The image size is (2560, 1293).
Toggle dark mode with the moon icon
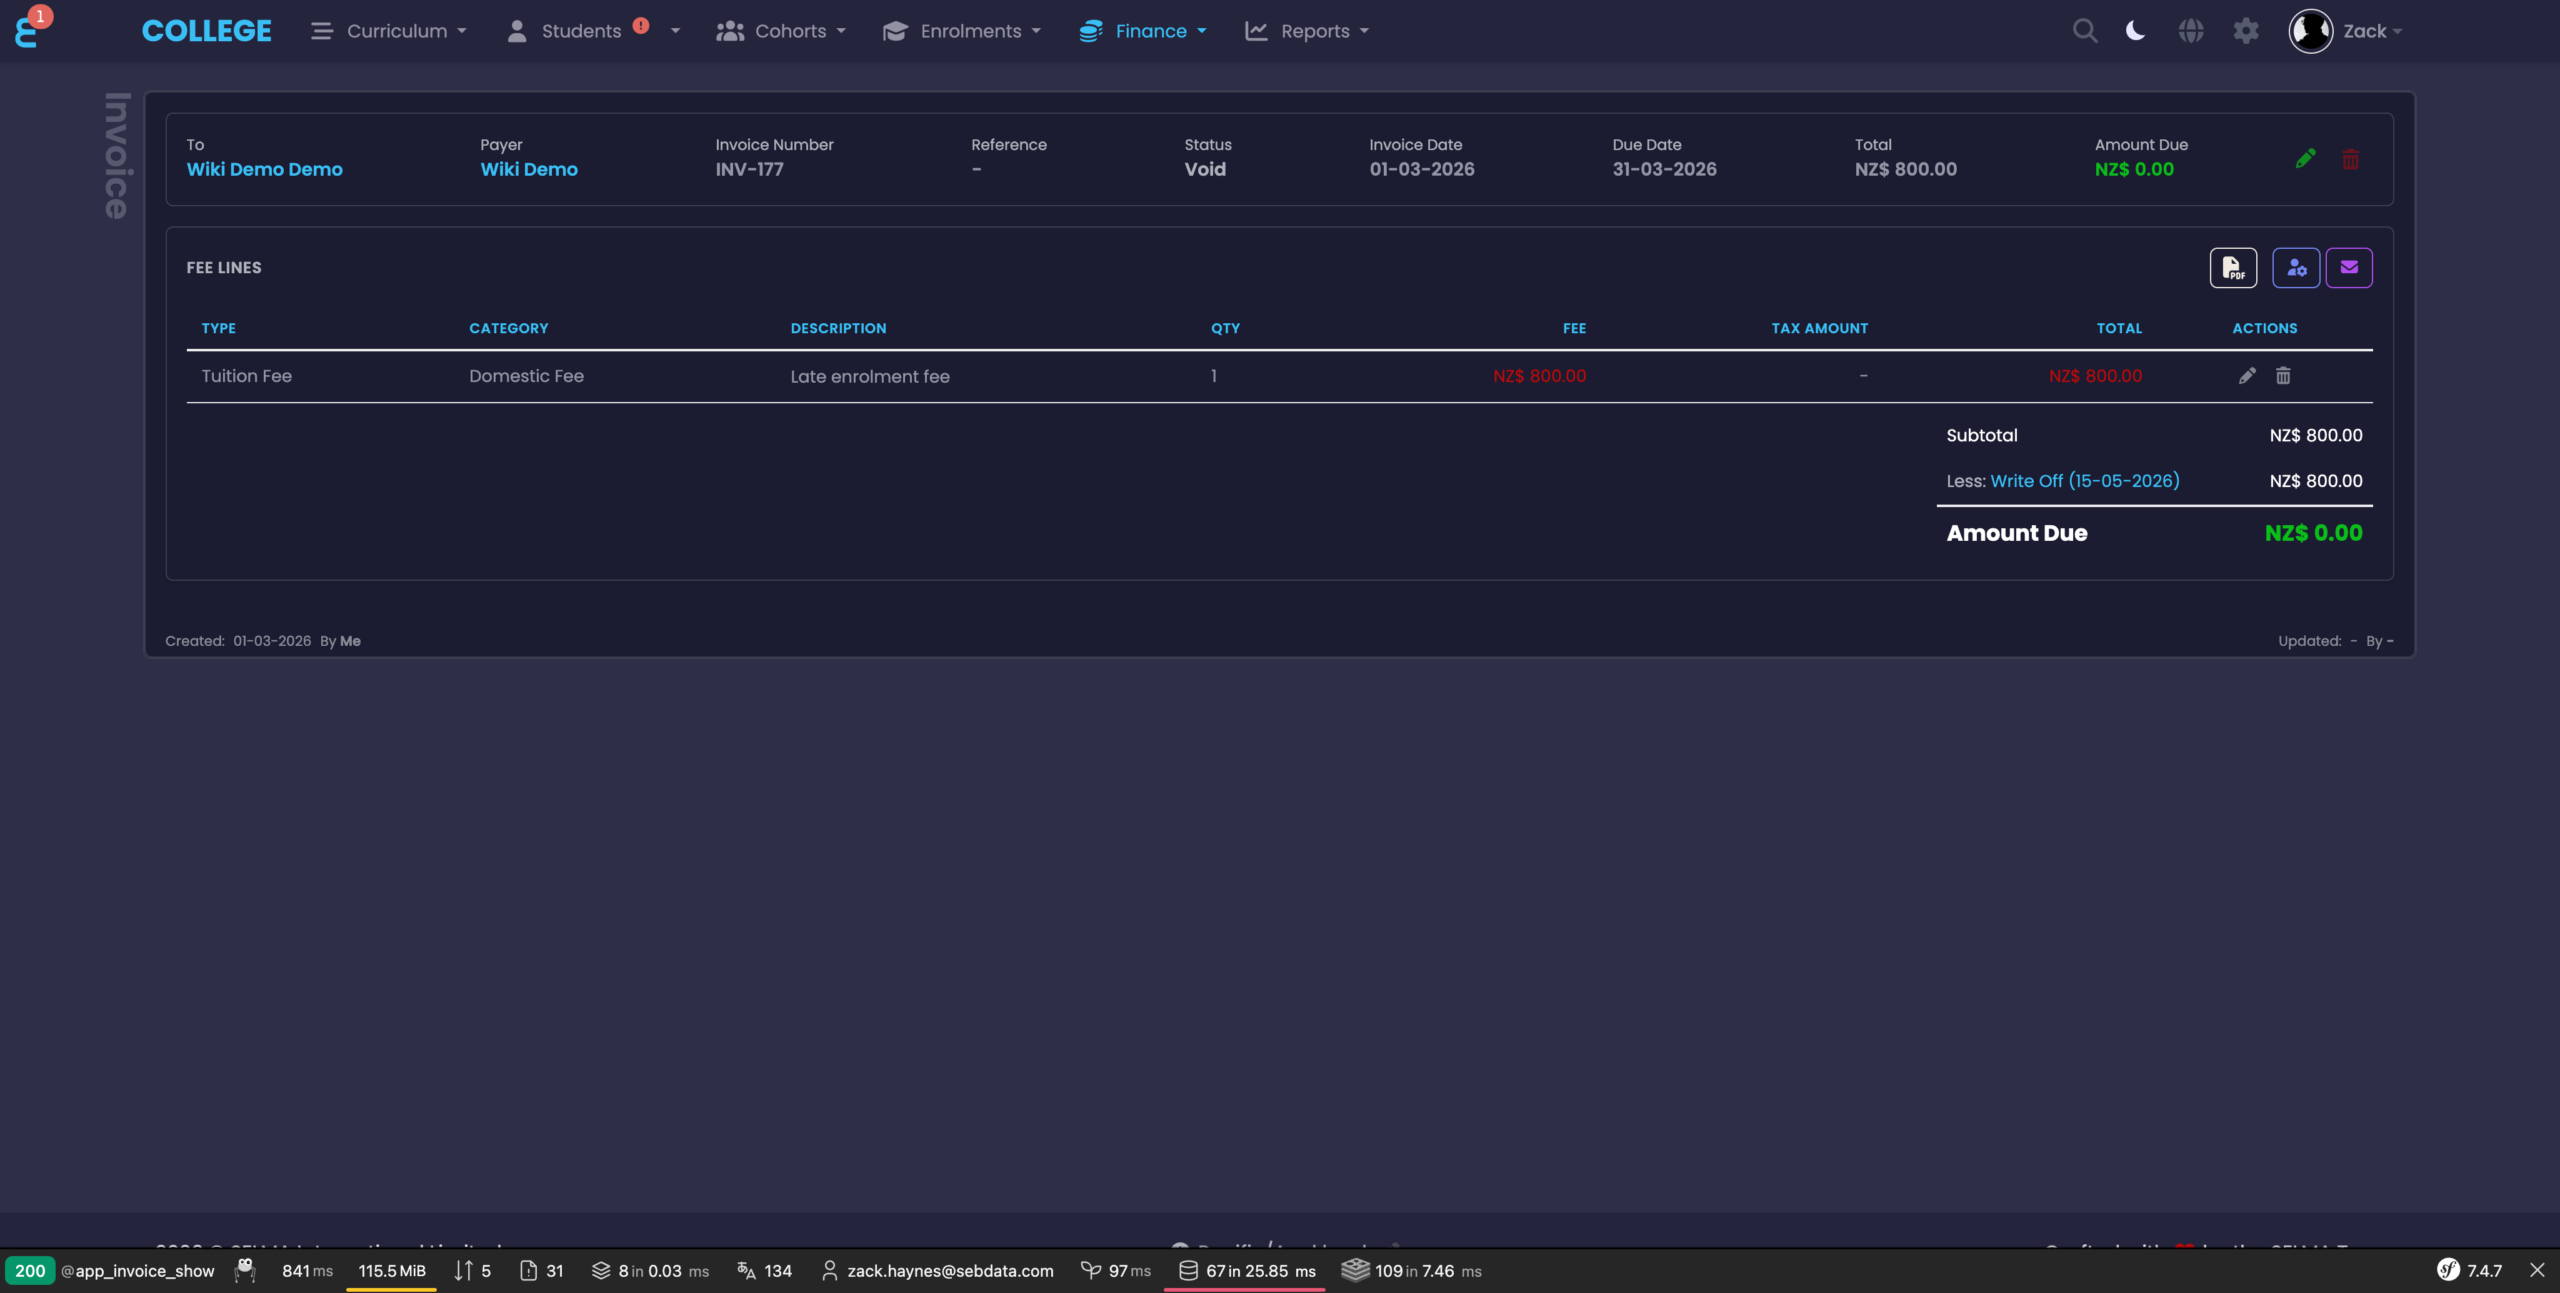(x=2135, y=31)
